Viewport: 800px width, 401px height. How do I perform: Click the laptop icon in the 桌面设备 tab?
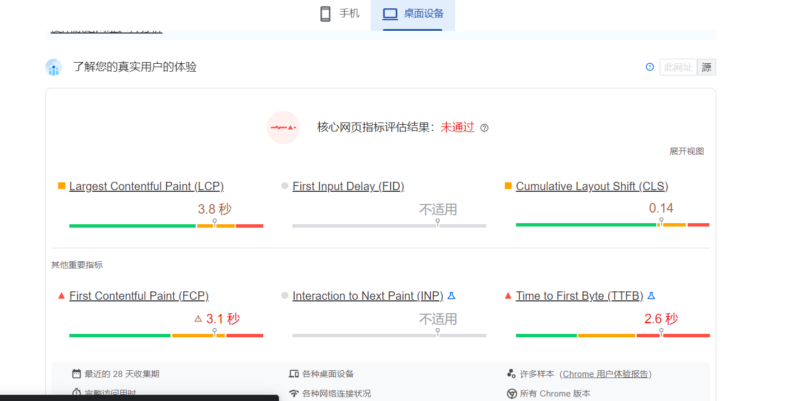point(390,14)
